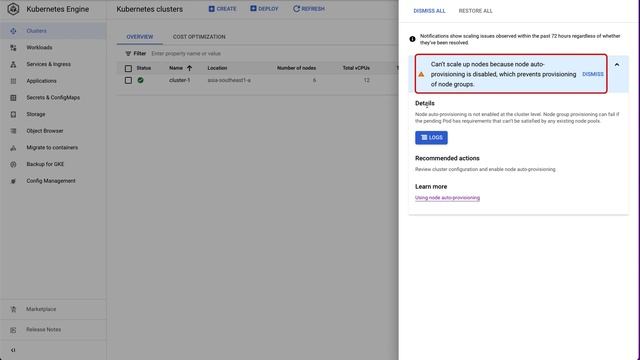Click the Create button
Viewport: 640px width, 360px height.
(222, 9)
